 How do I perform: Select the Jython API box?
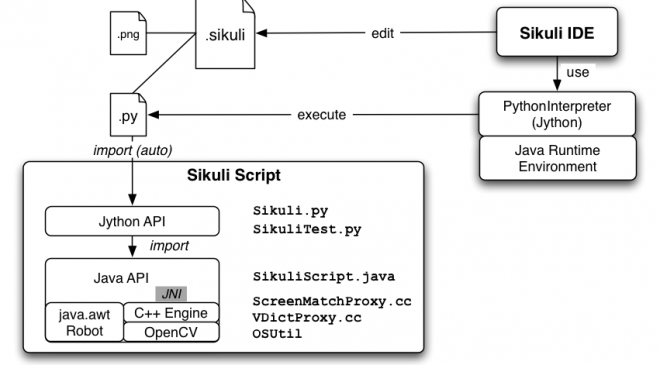(x=132, y=221)
